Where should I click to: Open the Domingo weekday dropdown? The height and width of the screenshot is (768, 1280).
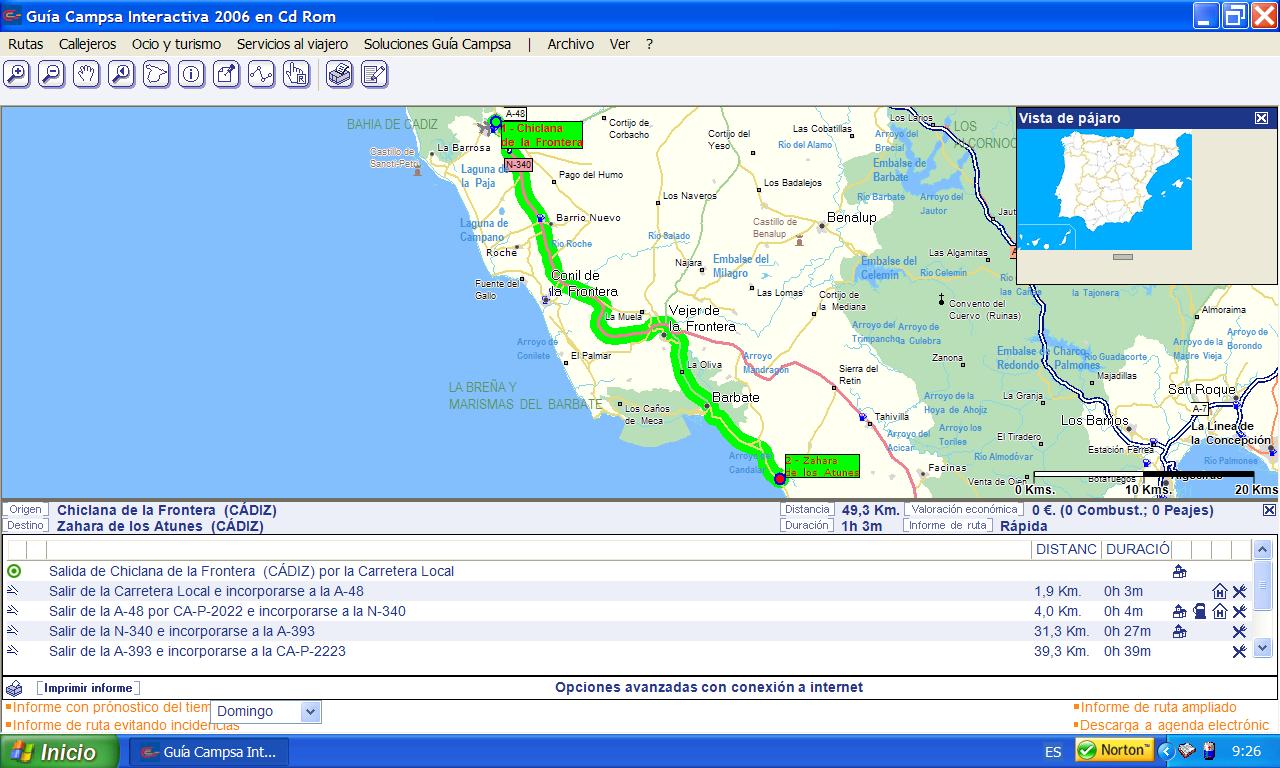pyautogui.click(x=310, y=711)
